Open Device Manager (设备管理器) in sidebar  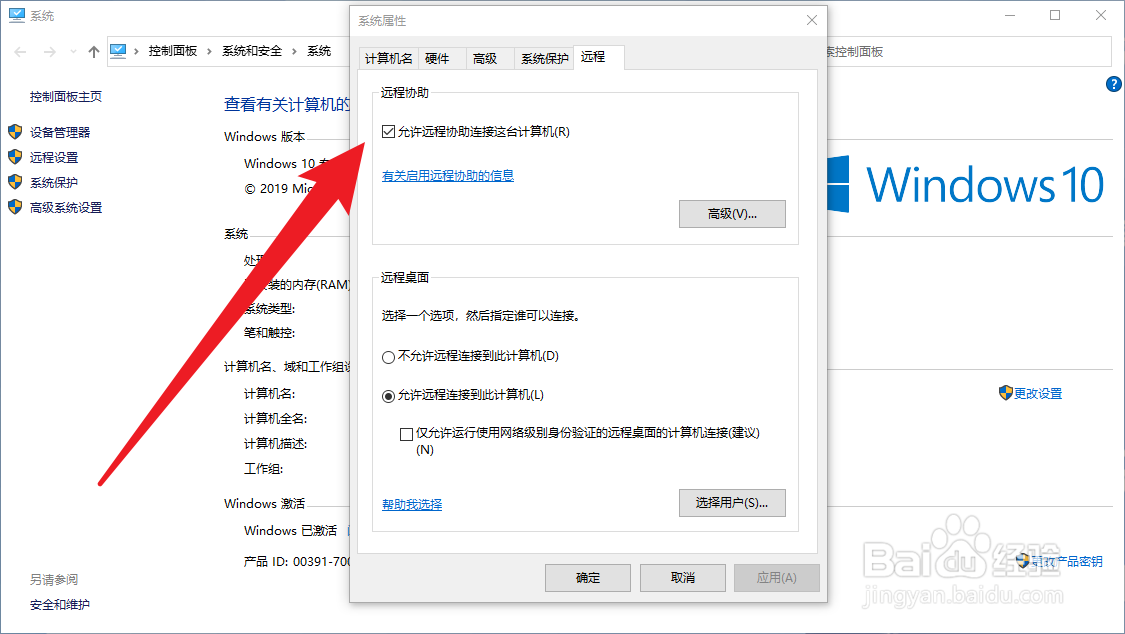pyautogui.click(x=60, y=132)
